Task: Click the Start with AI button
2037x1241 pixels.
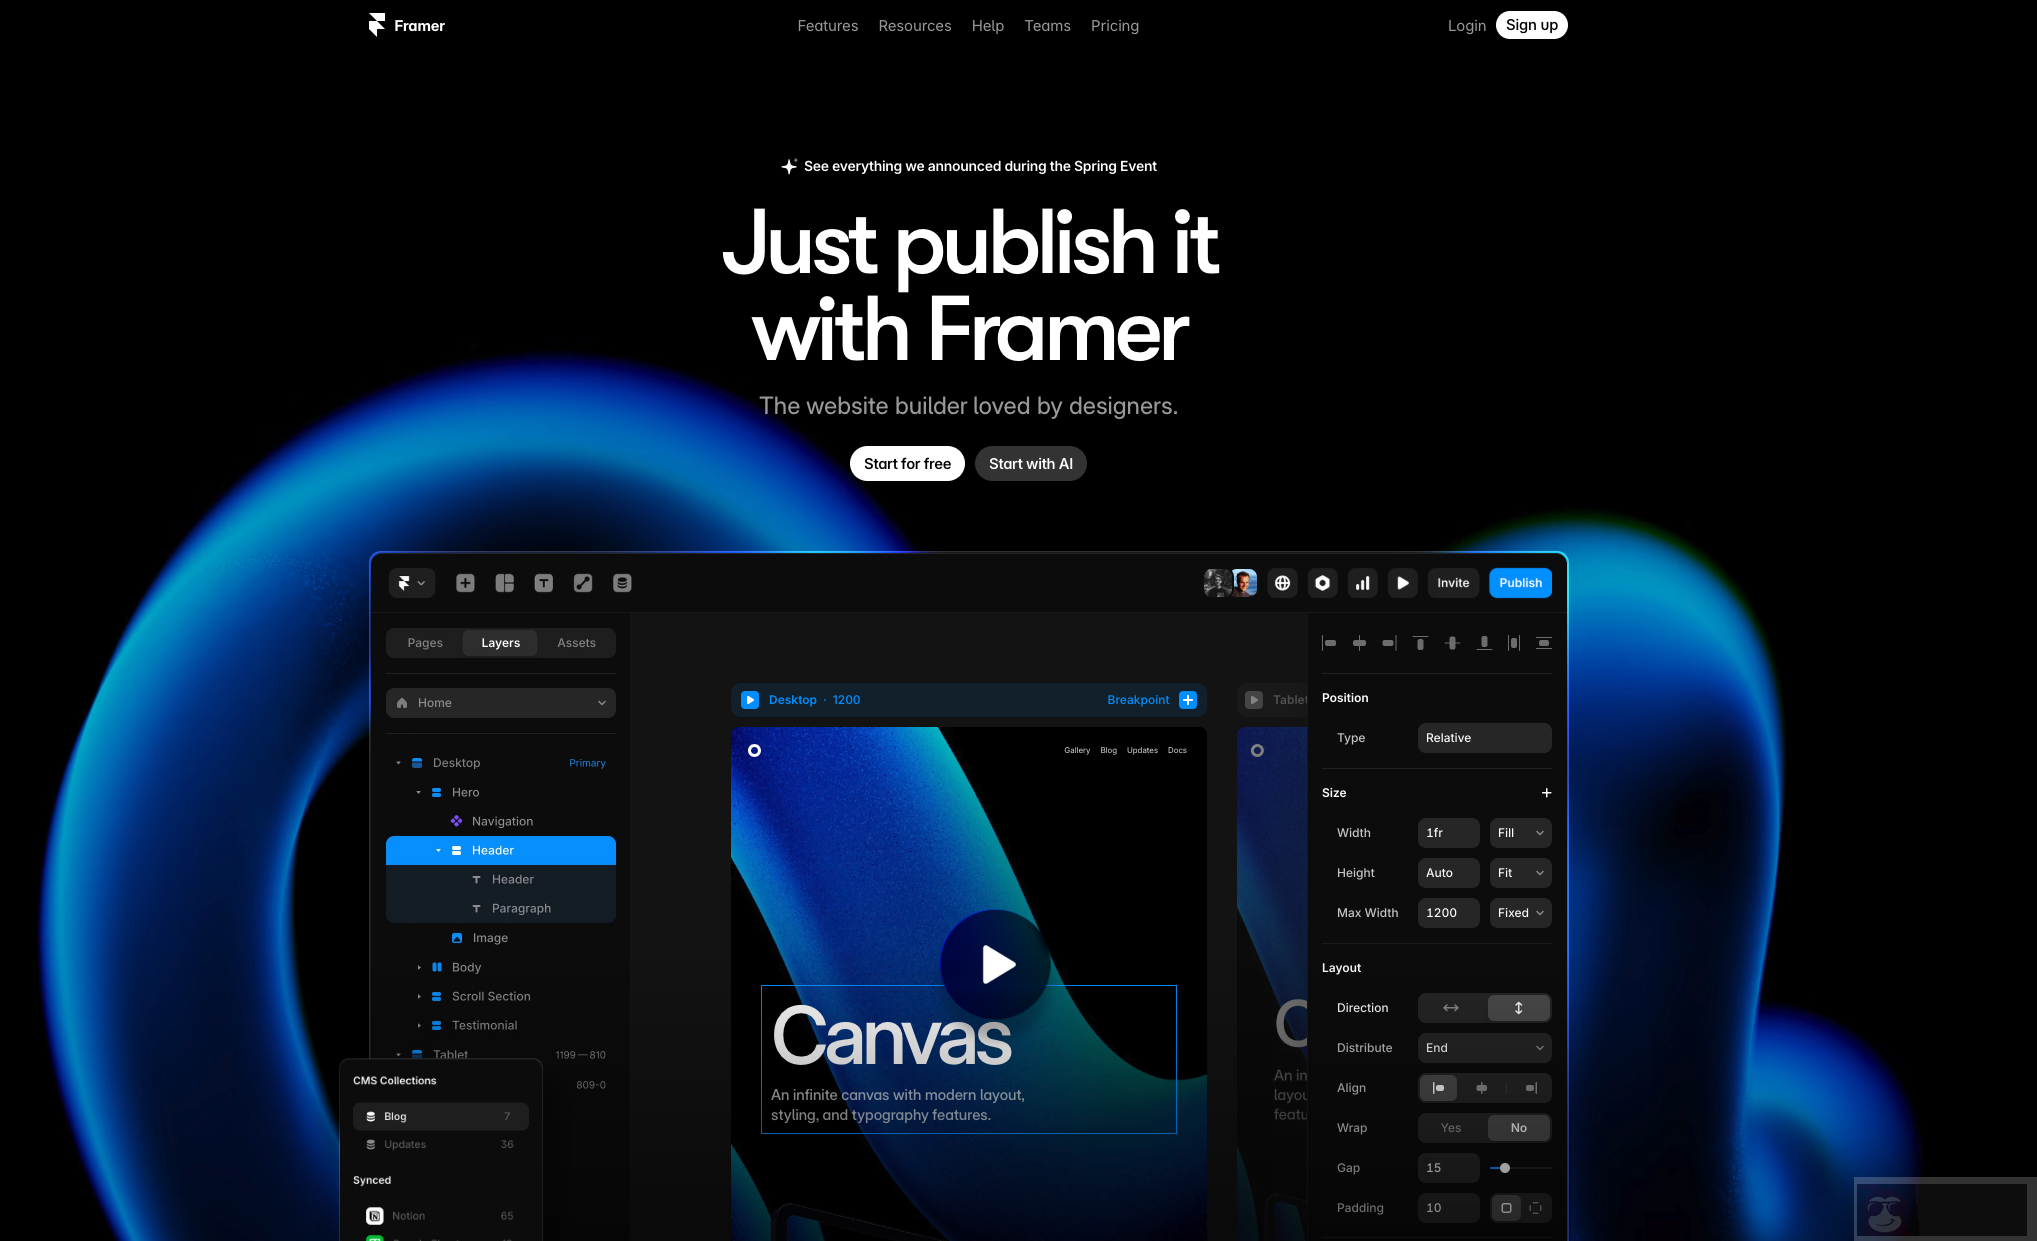Action: 1030,463
